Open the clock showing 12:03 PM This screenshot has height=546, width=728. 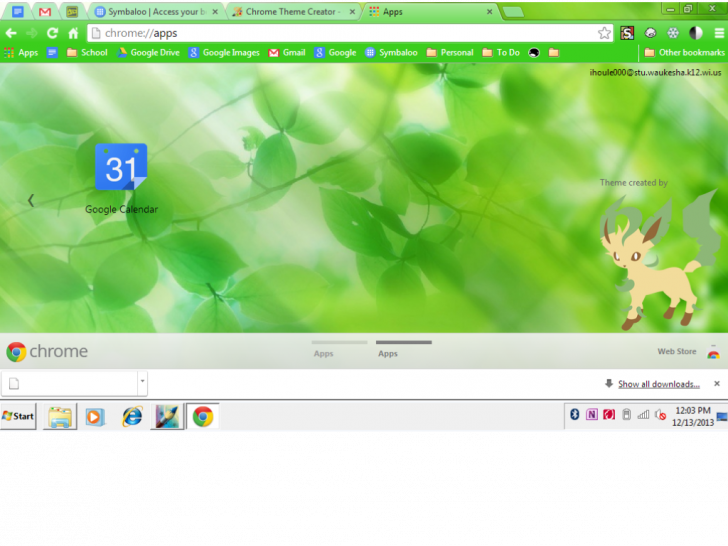tap(693, 416)
